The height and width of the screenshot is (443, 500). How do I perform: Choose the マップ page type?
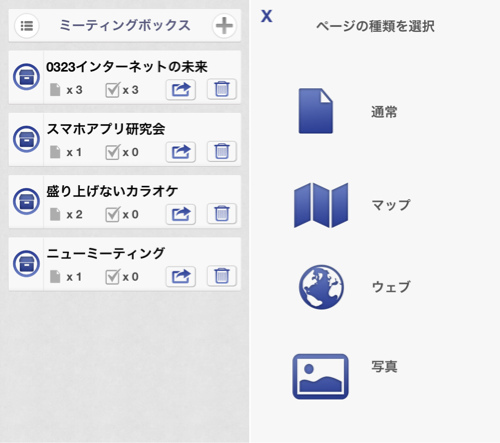click(x=321, y=205)
